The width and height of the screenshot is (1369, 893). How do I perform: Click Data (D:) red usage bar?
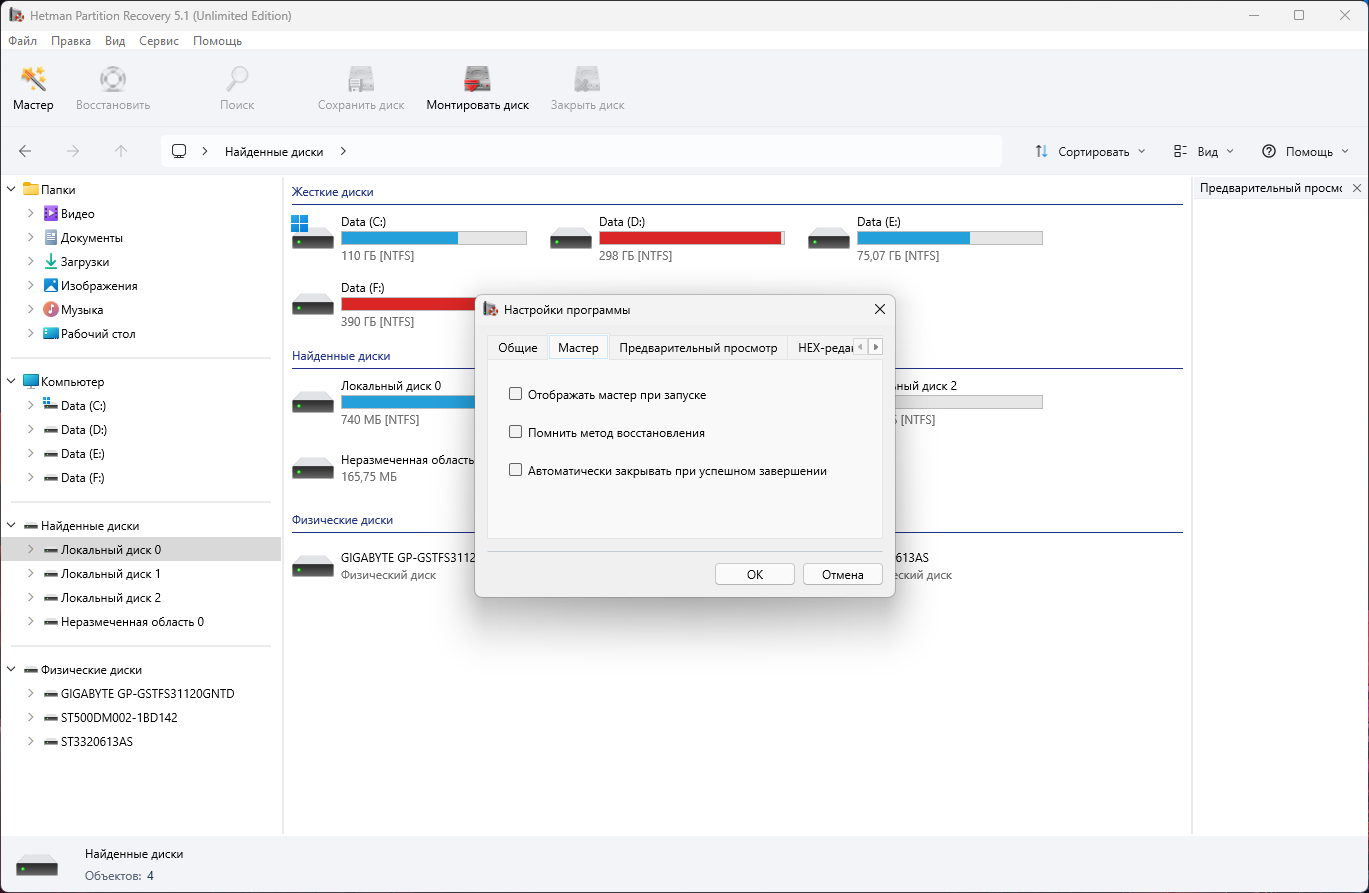coord(692,238)
